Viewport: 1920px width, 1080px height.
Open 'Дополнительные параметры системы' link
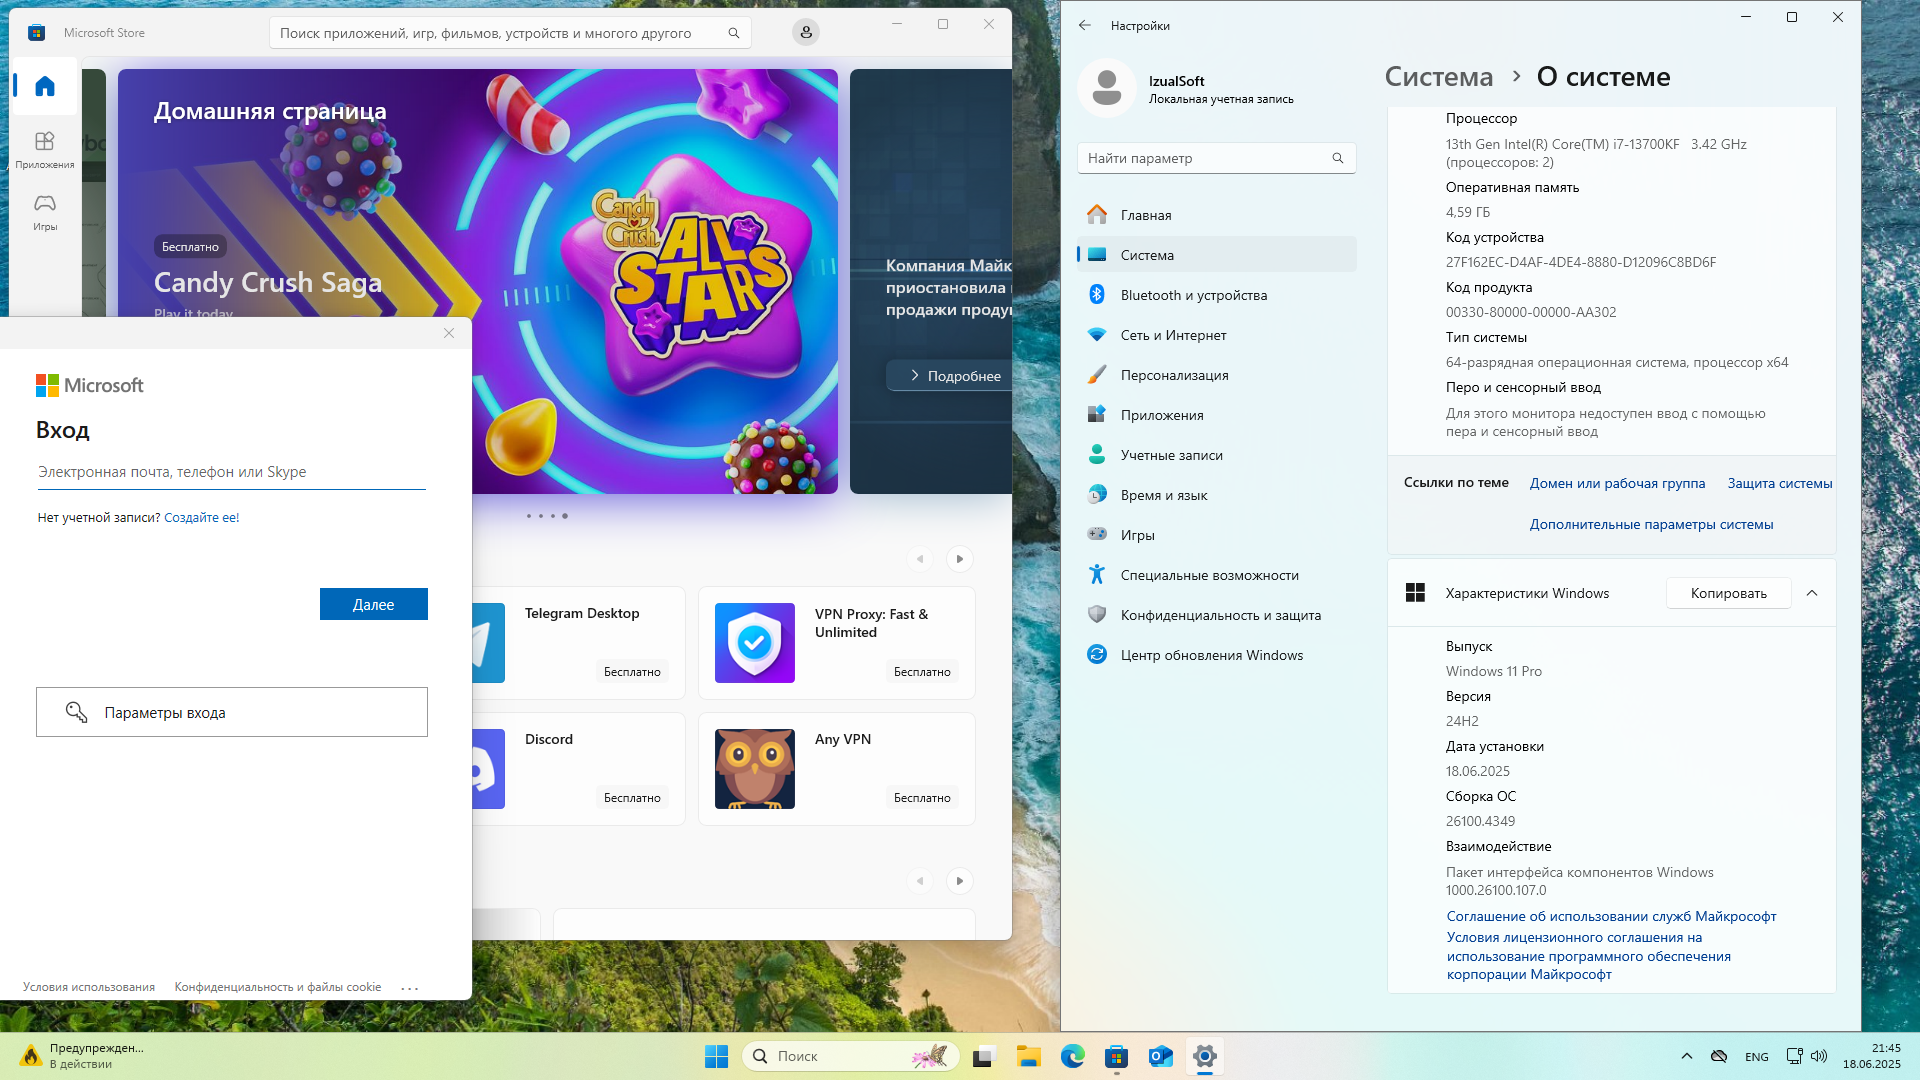click(1651, 524)
